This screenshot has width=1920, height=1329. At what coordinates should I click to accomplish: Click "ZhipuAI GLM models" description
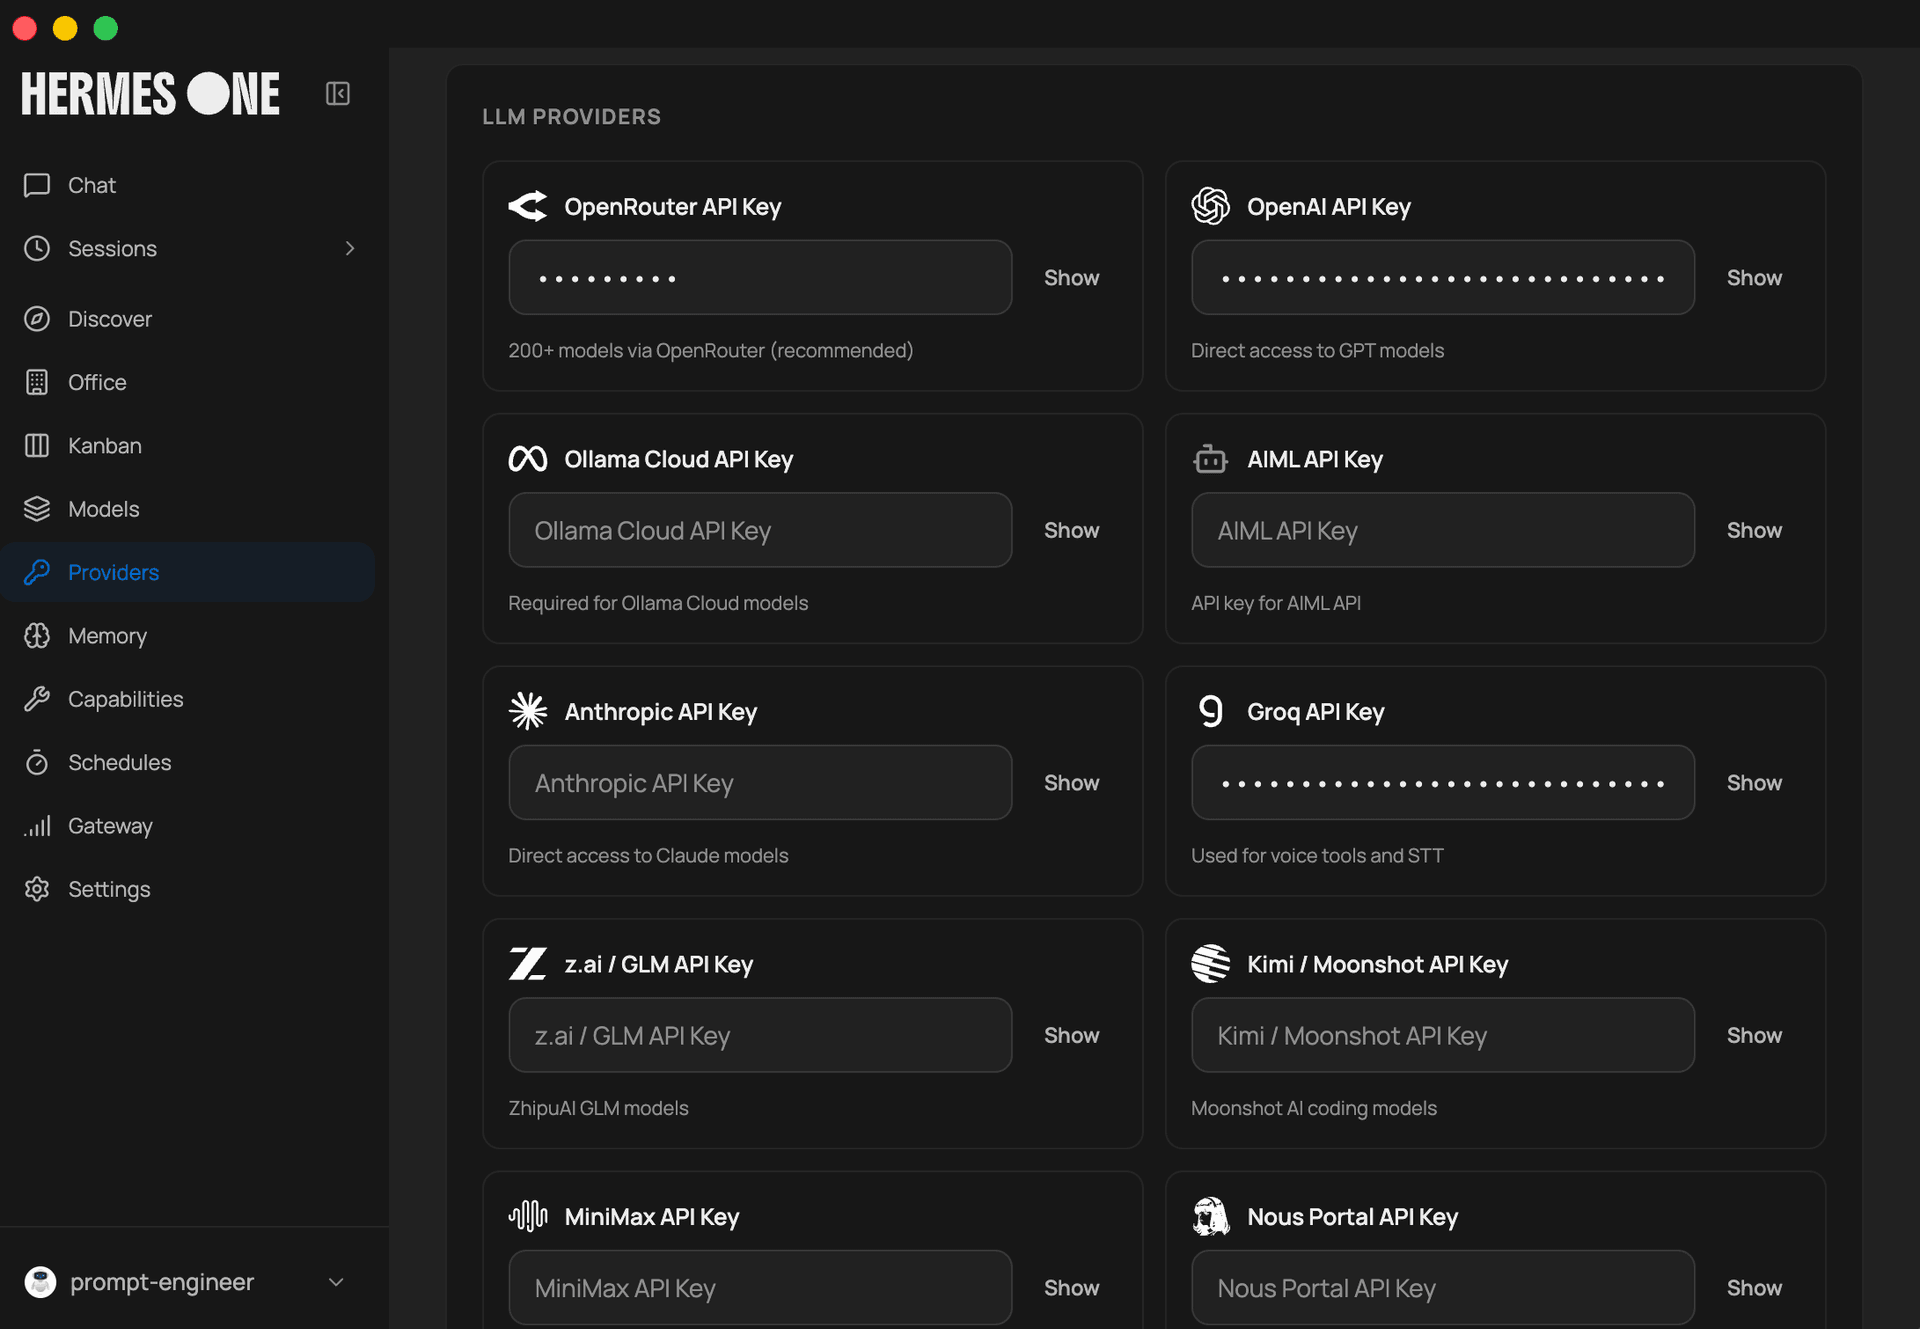tap(598, 1108)
